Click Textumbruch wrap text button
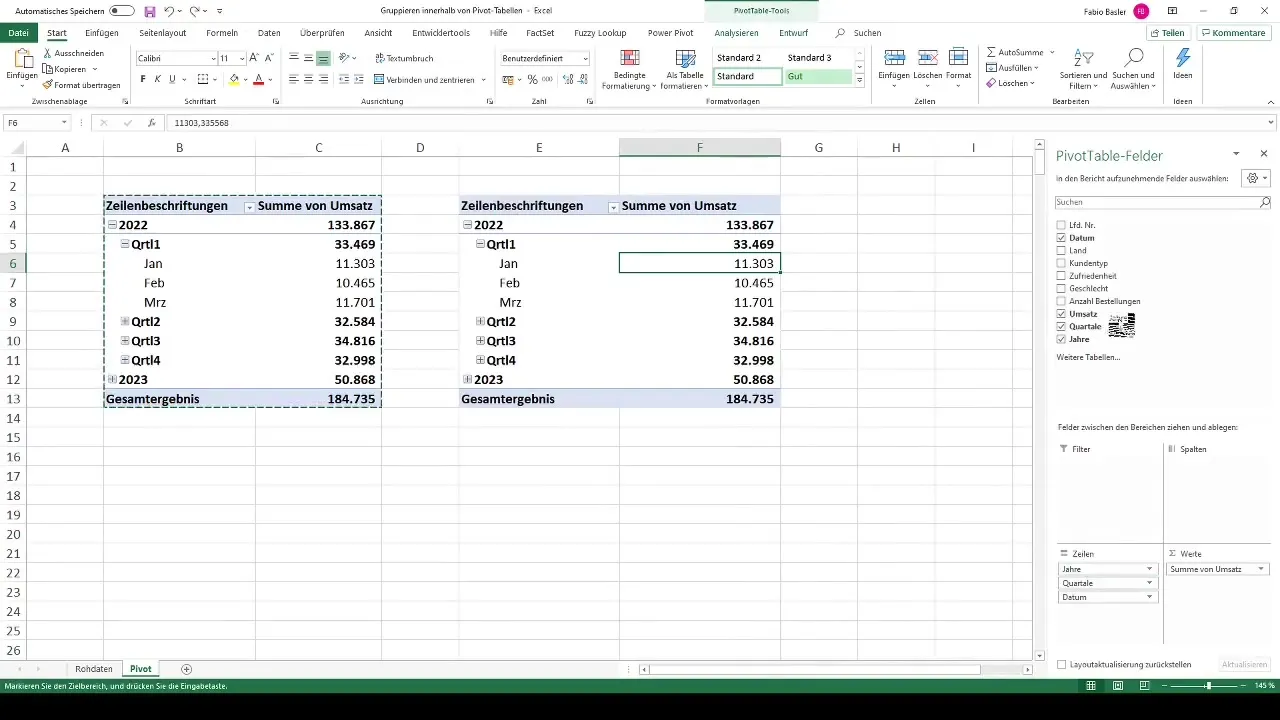Viewport: 1280px width, 720px height. click(x=403, y=58)
